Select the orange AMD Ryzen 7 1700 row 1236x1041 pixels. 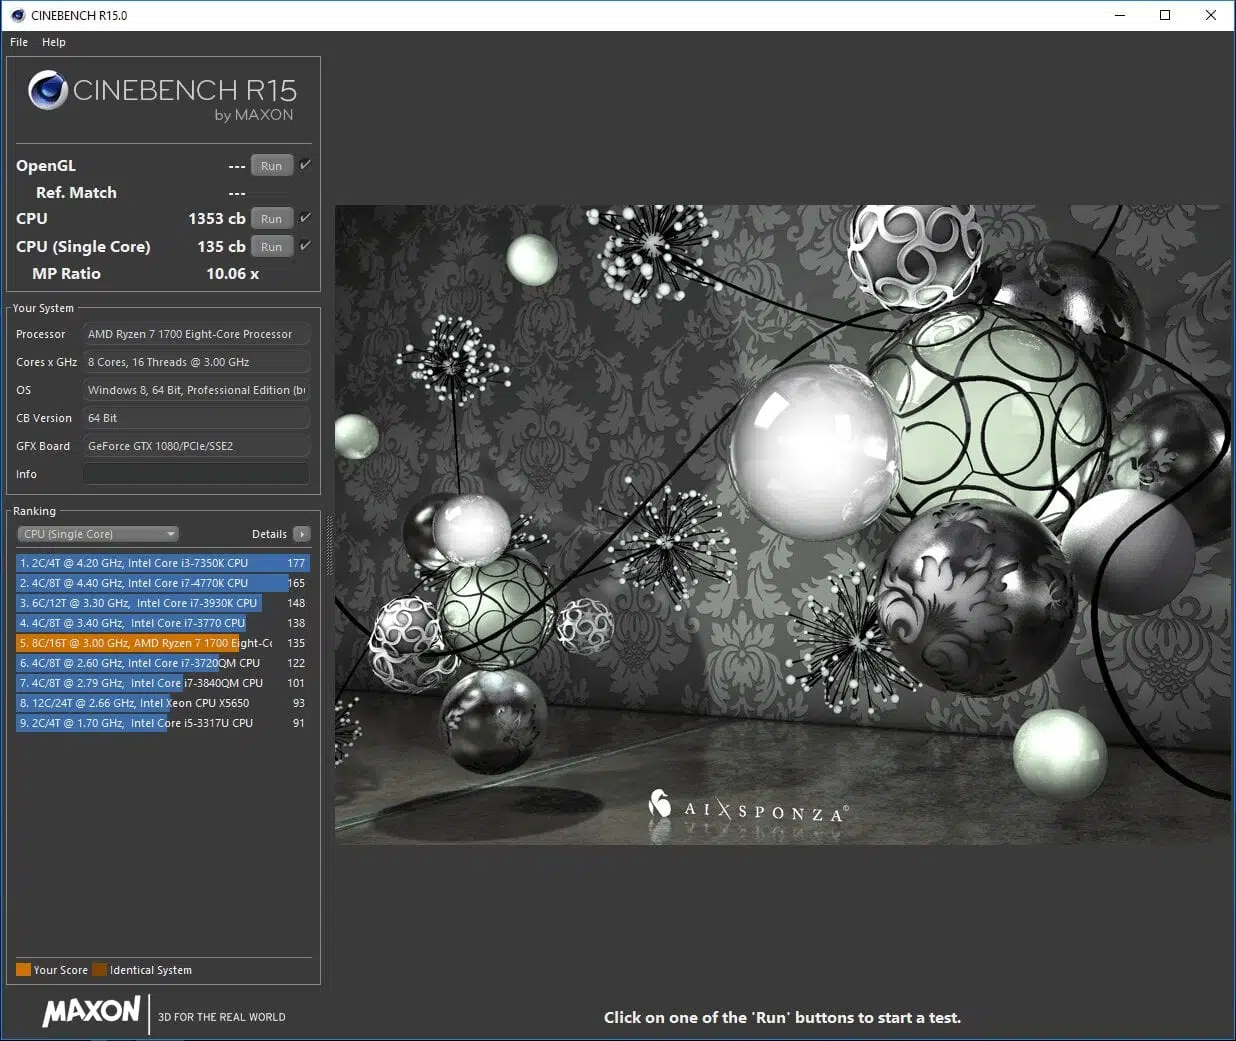pos(163,643)
